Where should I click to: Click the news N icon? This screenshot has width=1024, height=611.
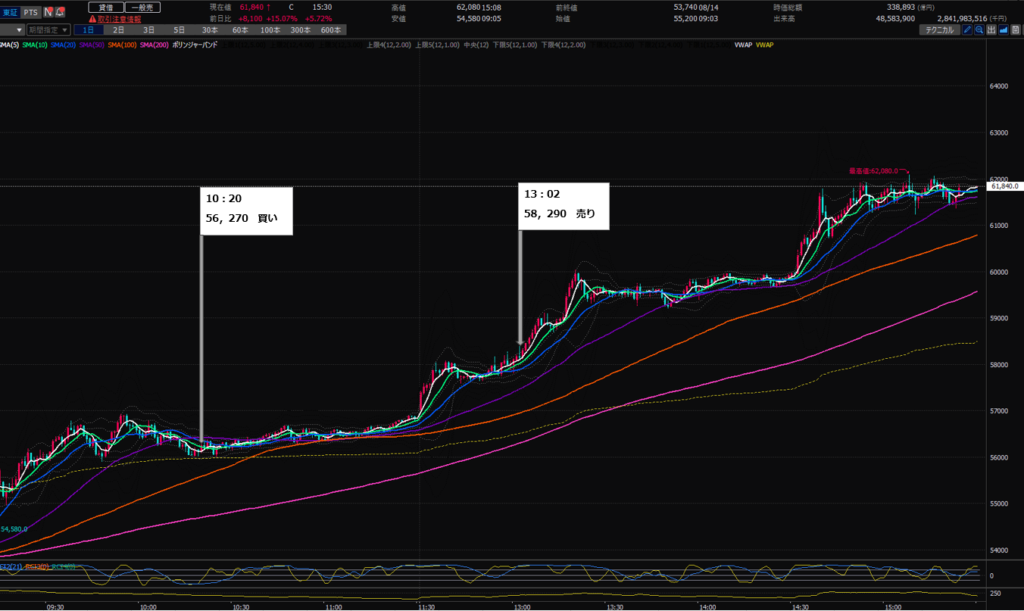click(48, 12)
